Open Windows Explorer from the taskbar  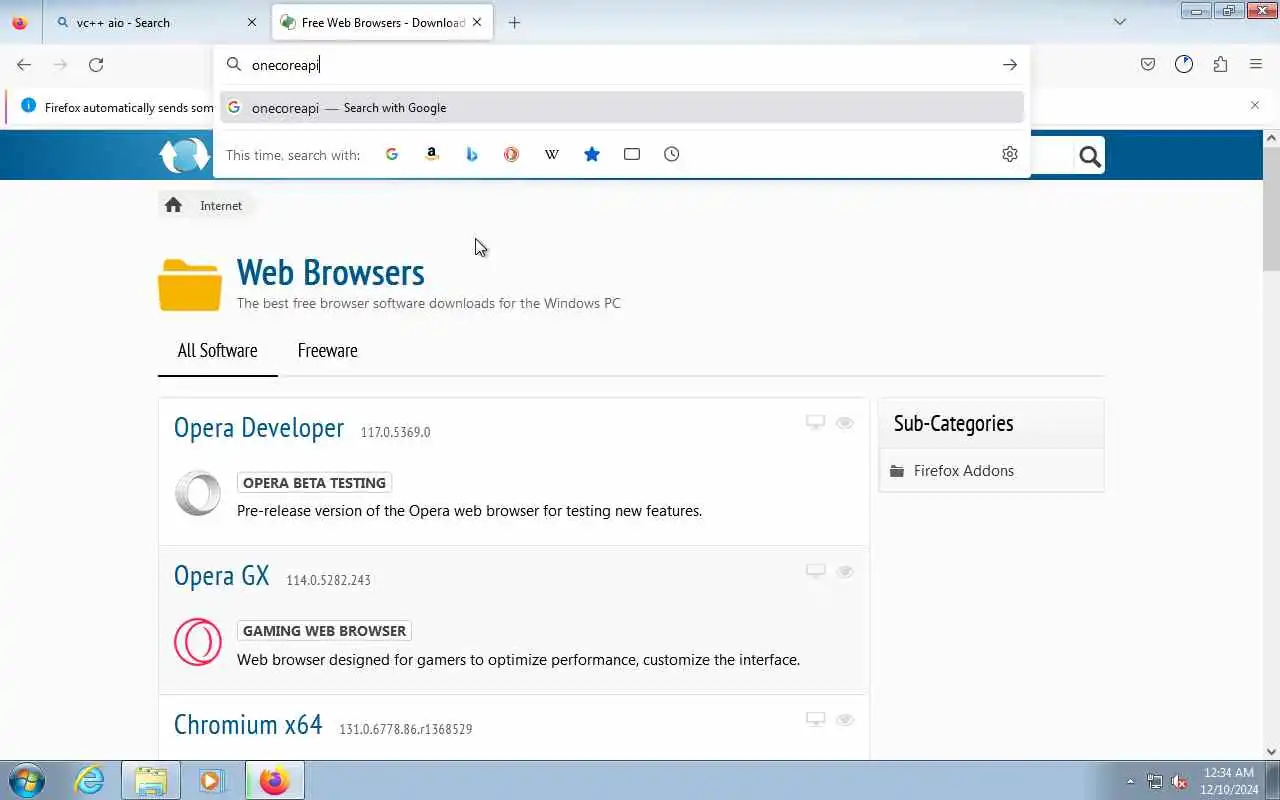(151, 780)
